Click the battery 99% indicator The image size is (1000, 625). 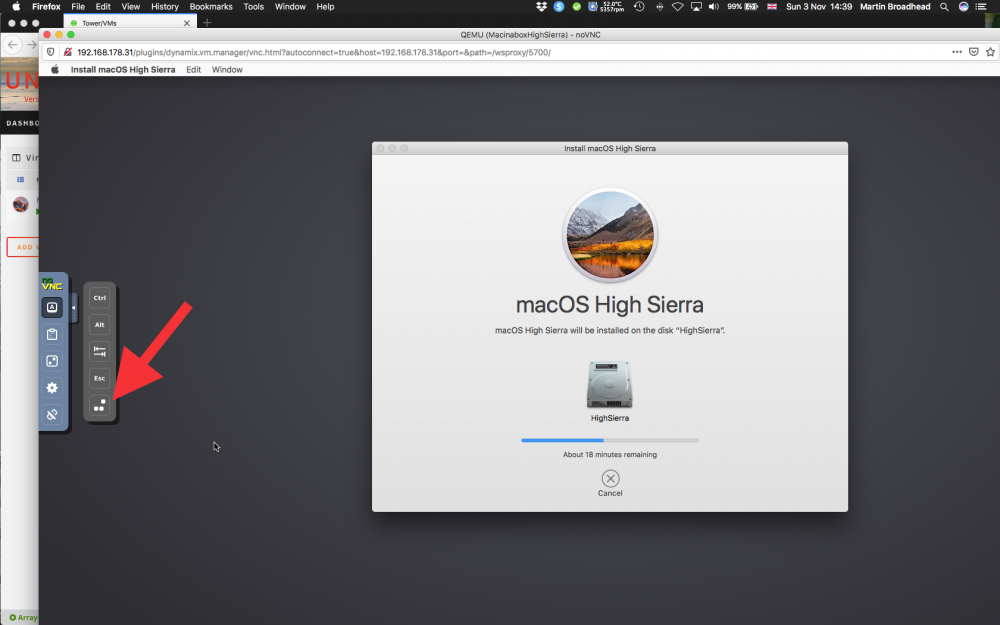742,6
